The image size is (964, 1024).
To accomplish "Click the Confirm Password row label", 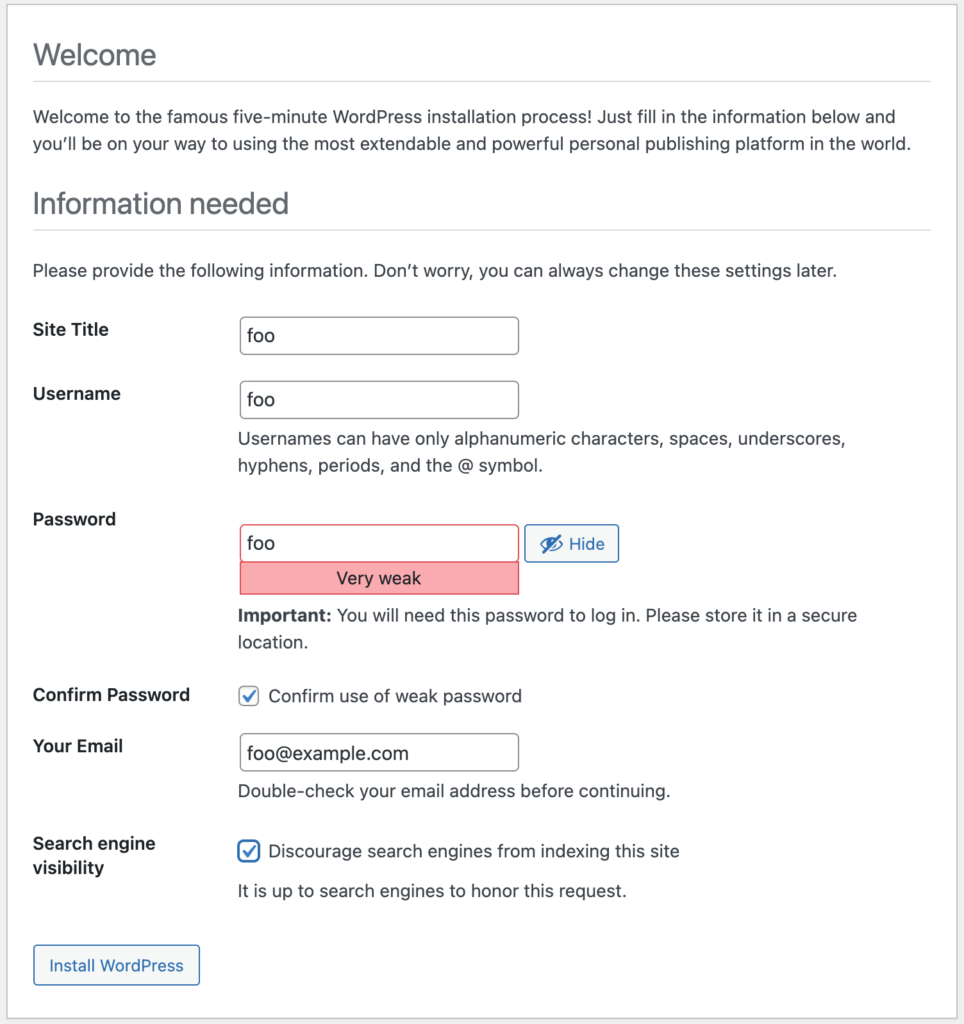I will pyautogui.click(x=111, y=695).
